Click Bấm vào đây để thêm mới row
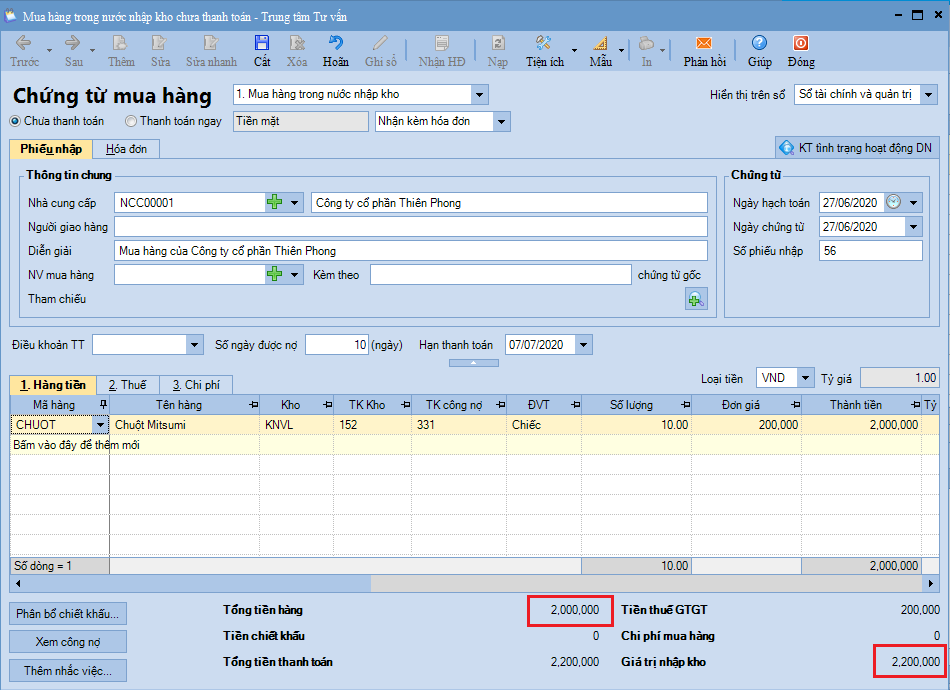Screen dimensions: 950x690 [474, 445]
